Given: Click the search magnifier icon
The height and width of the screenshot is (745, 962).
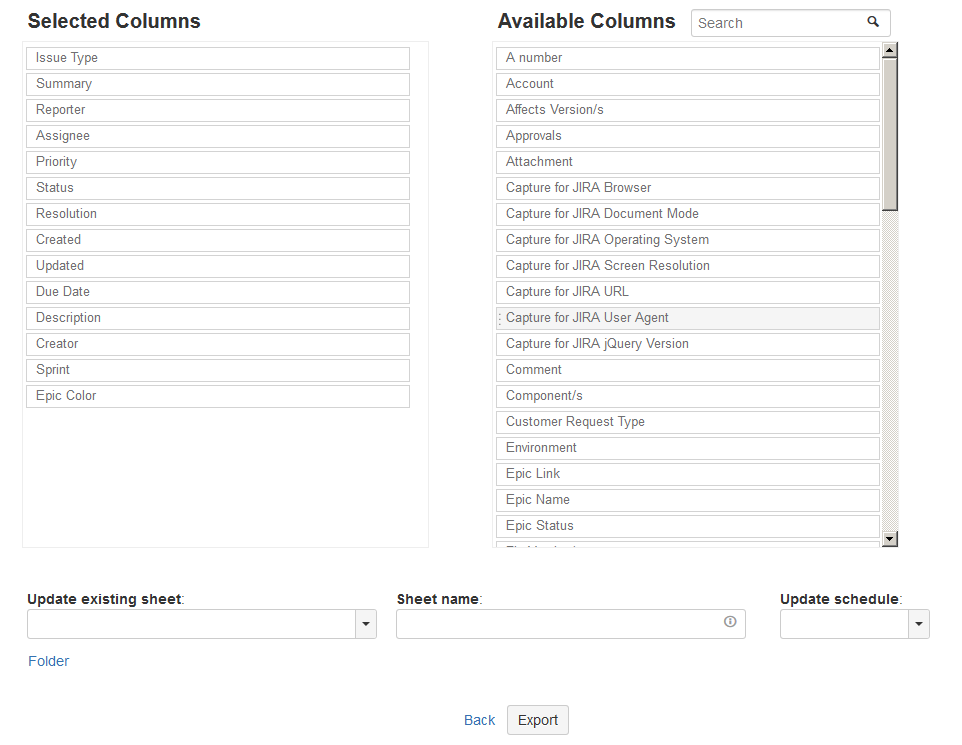Looking at the screenshot, I should [873, 22].
